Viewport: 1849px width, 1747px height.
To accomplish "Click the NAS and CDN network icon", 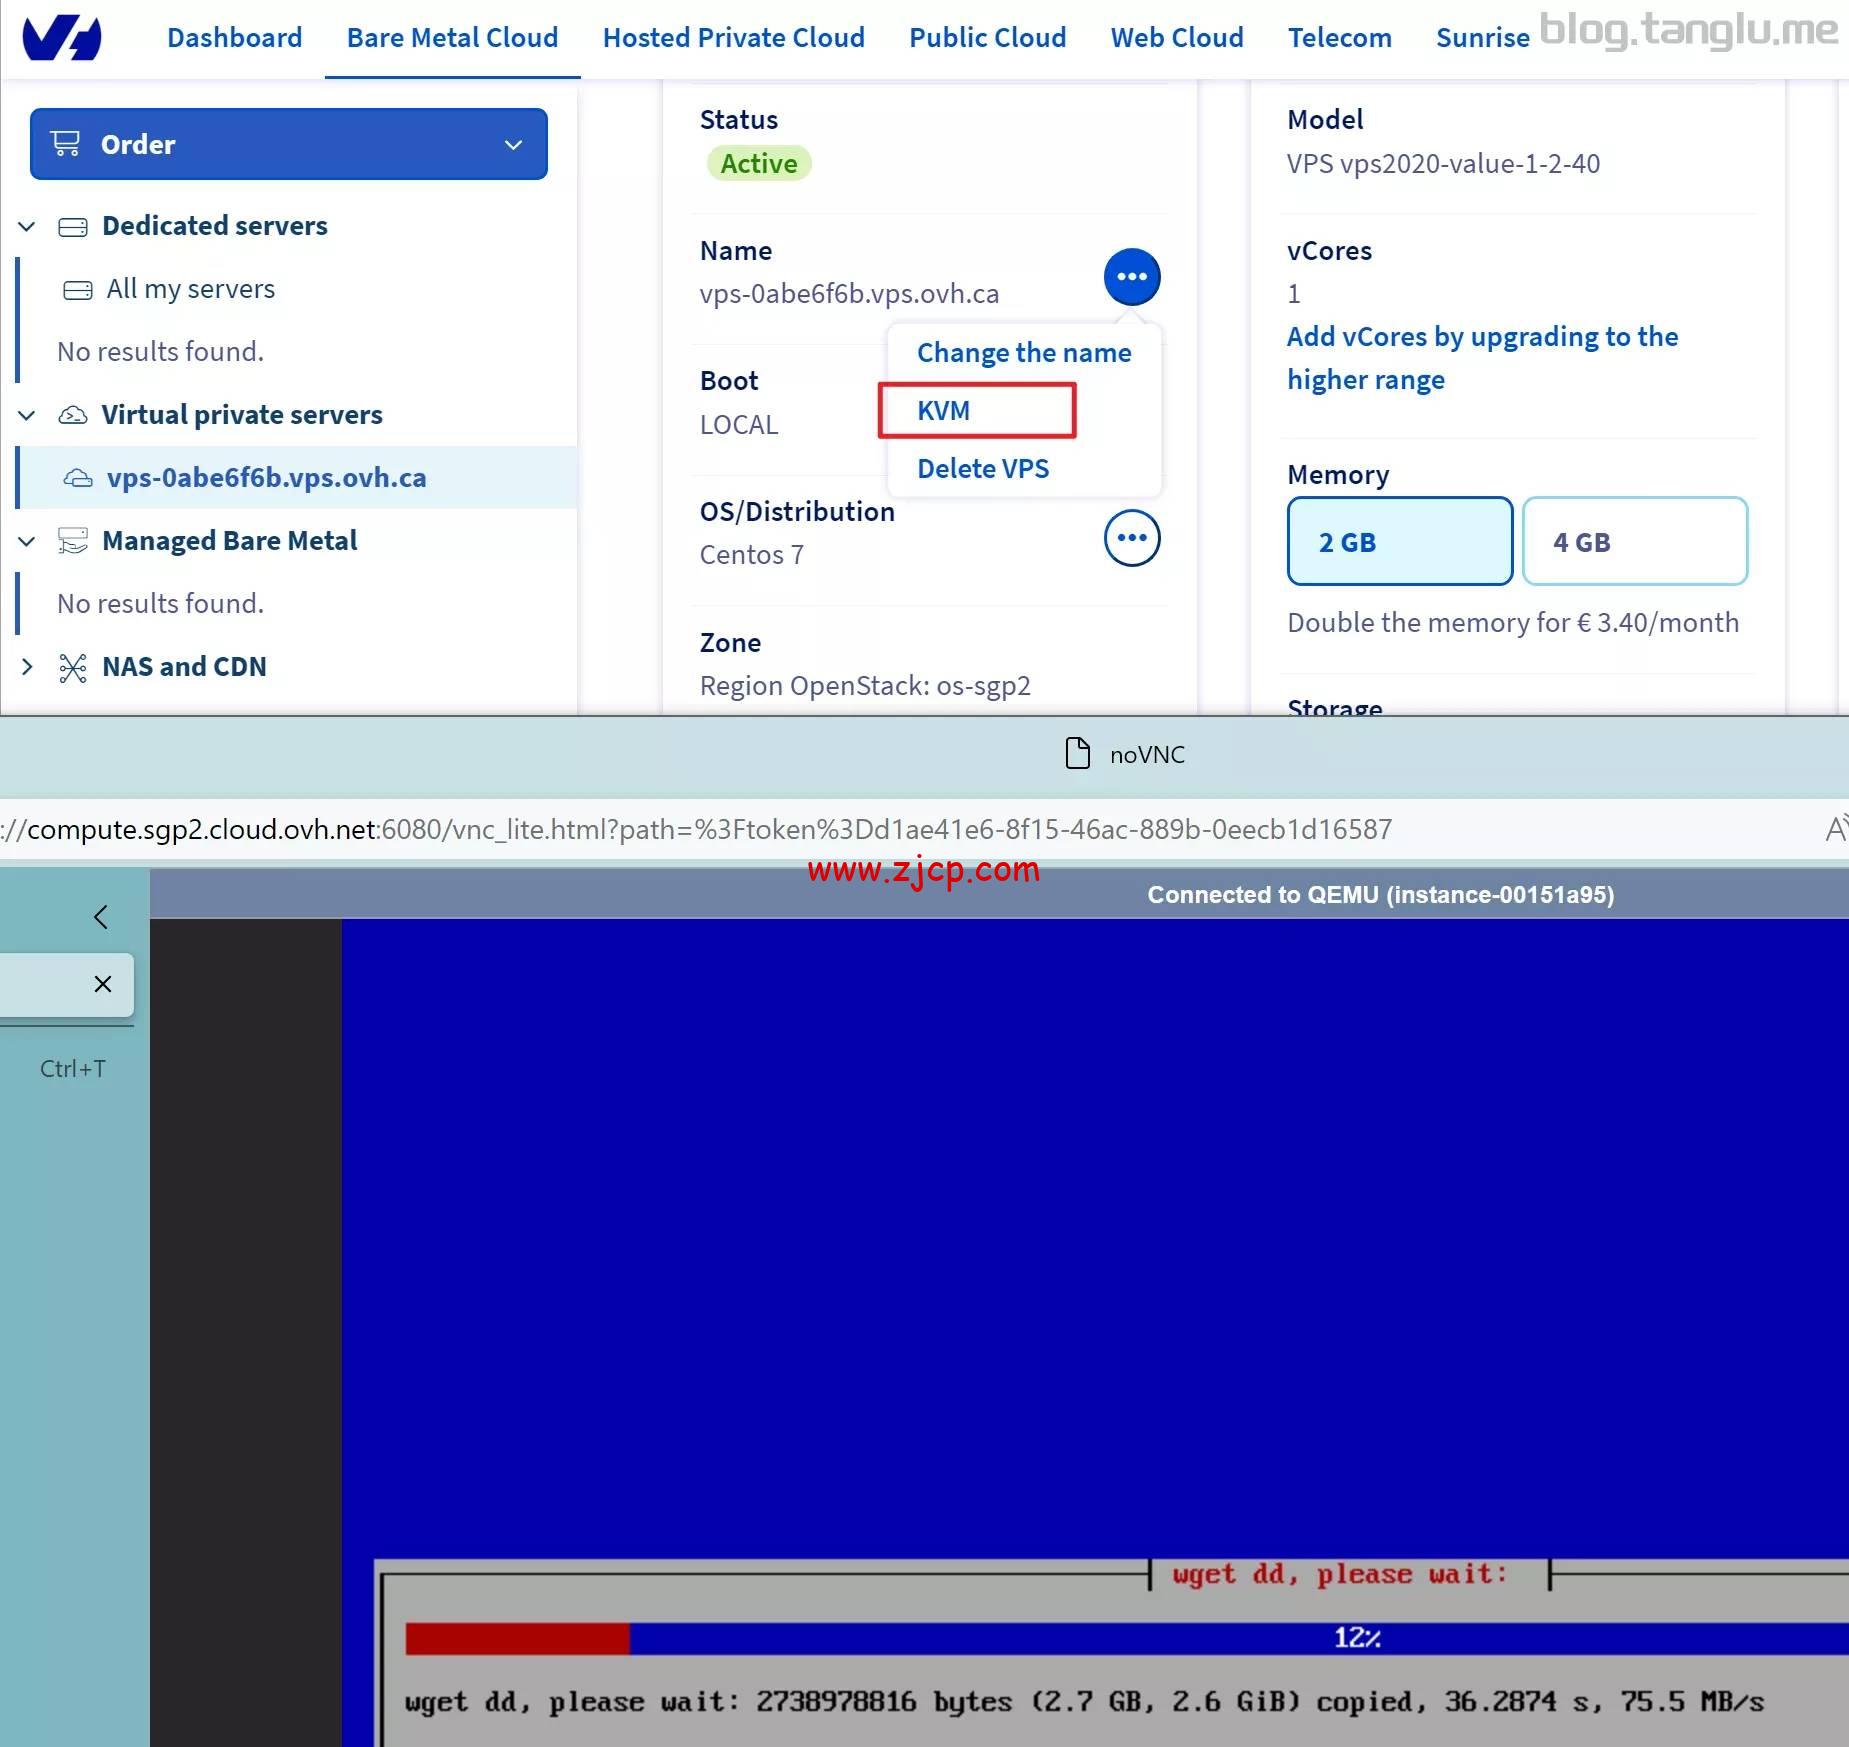I will [x=73, y=667].
